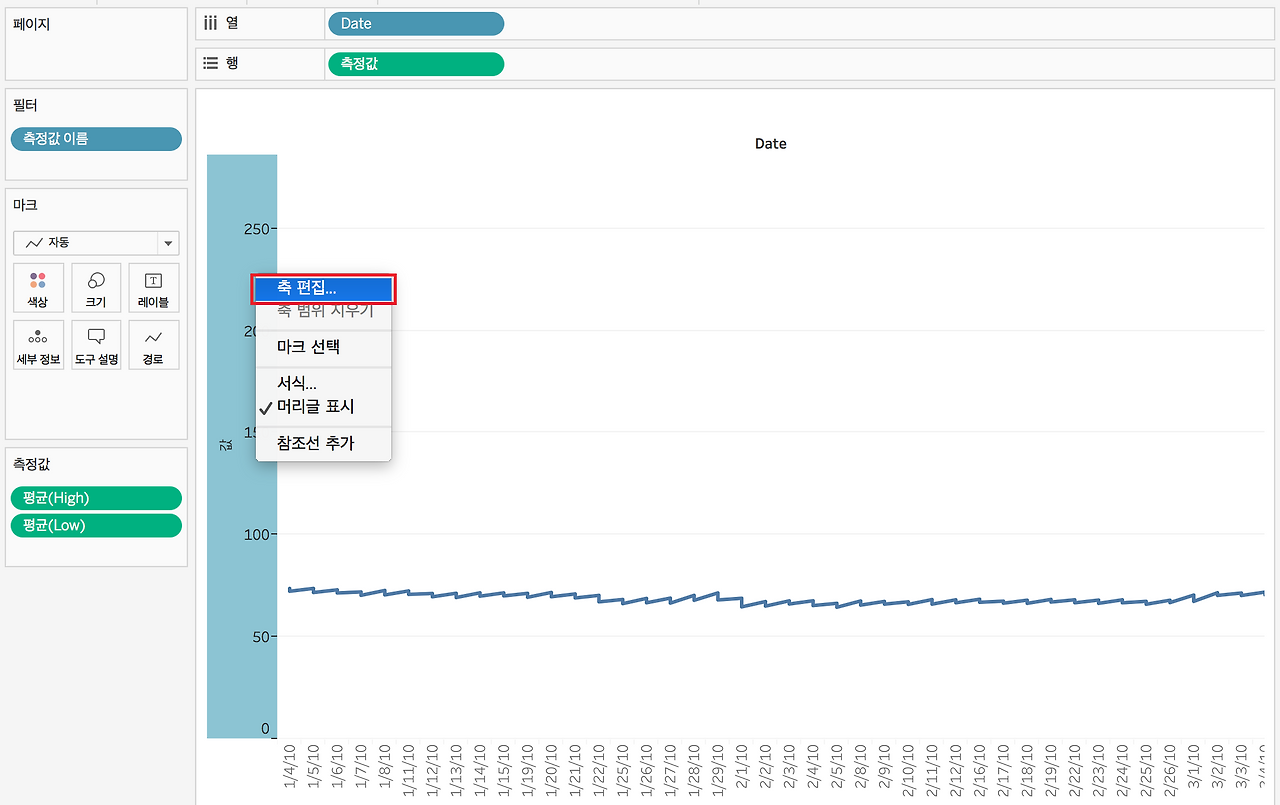Choose 마크 선택 in the context menu
The width and height of the screenshot is (1280, 805).
(324, 347)
